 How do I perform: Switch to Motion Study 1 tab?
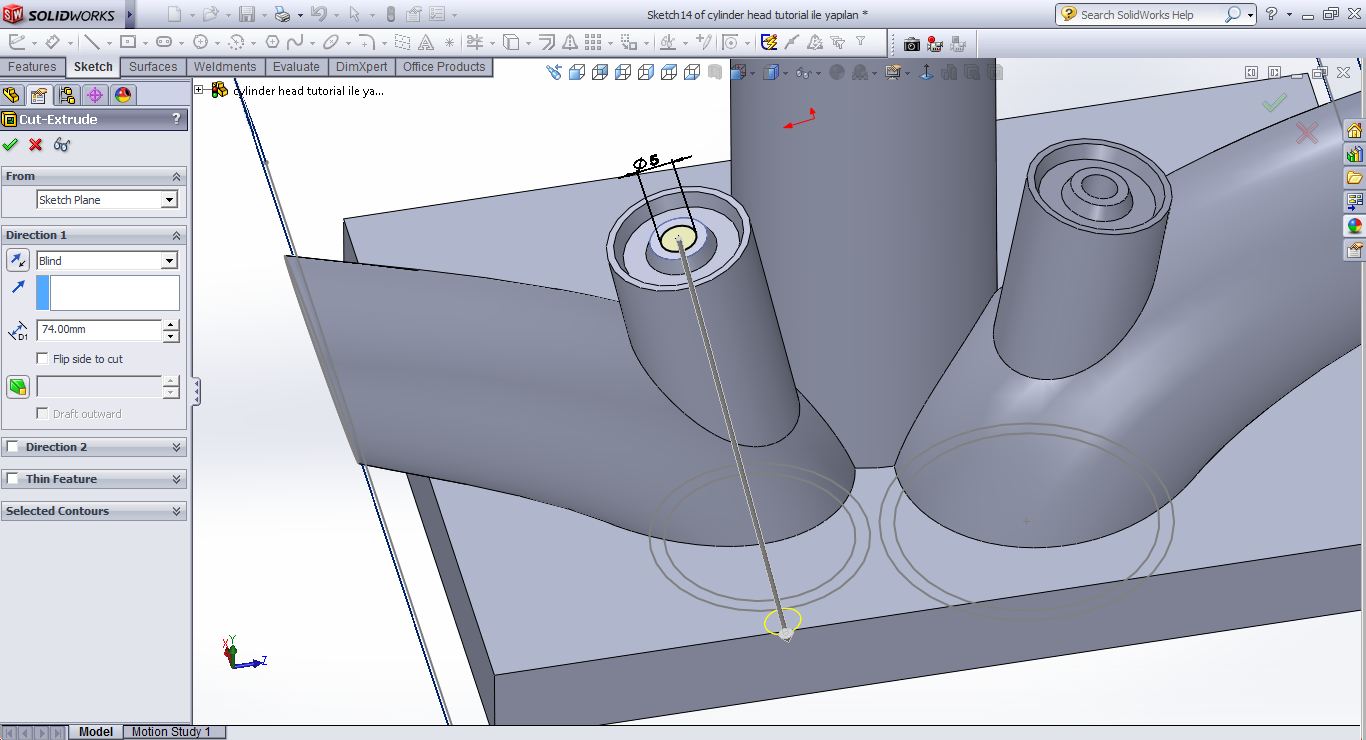point(171,732)
